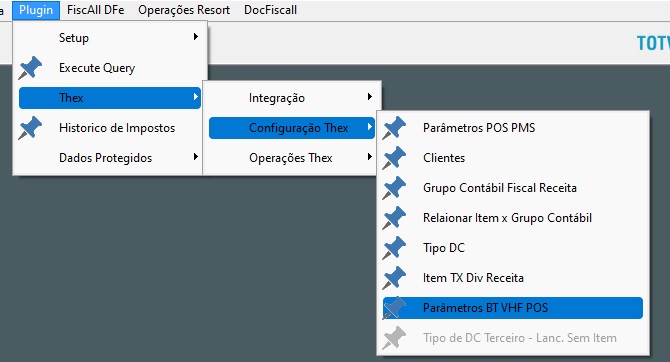Screen dimensions: 670x362
Task: Choose Execute Query menu entry
Action: pos(110,68)
